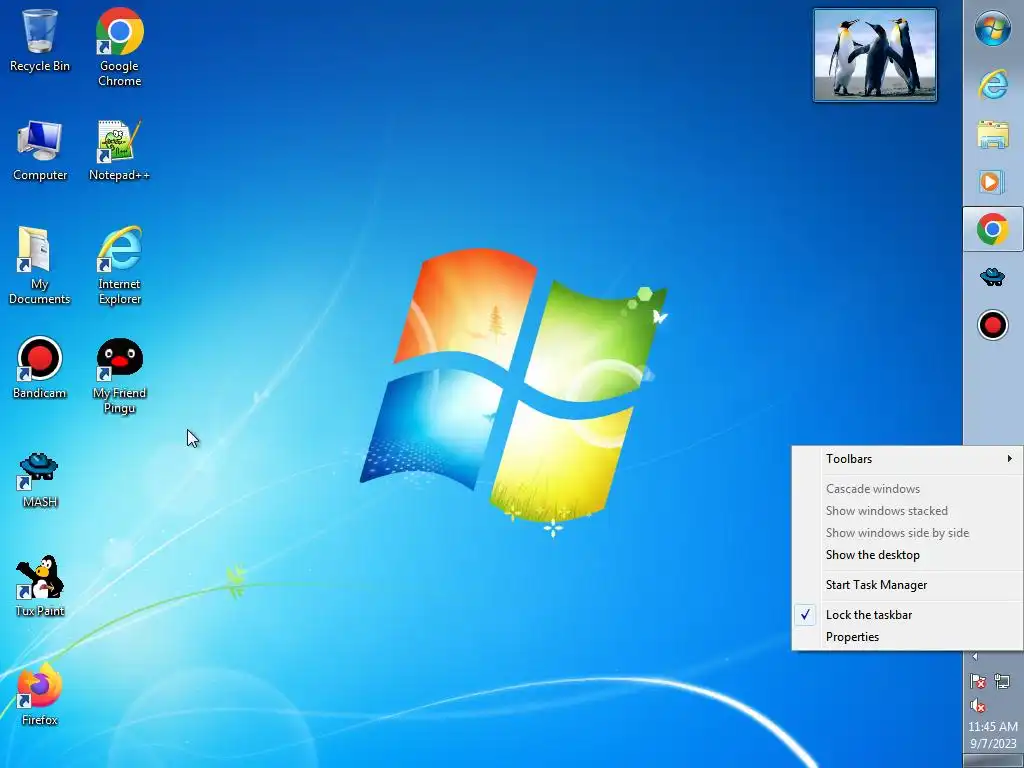Click greyed Cascade windows entry

(x=907, y=488)
